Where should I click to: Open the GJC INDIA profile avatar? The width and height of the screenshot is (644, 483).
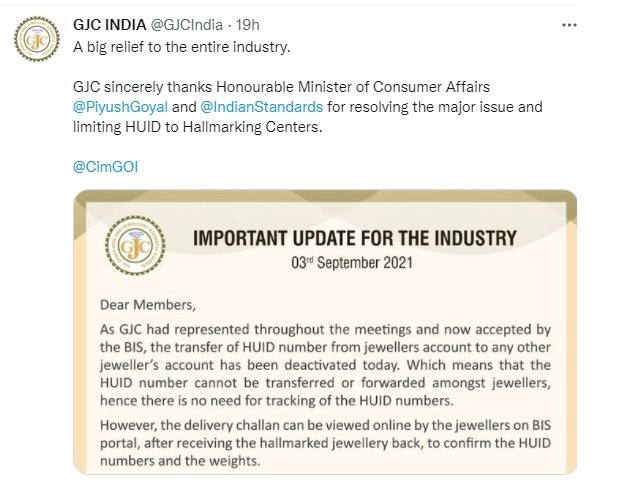[x=37, y=39]
